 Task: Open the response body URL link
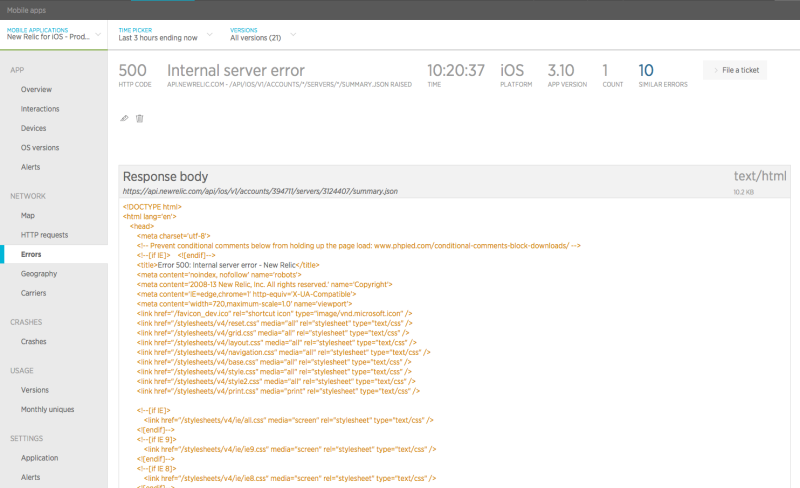pyautogui.click(x=260, y=191)
